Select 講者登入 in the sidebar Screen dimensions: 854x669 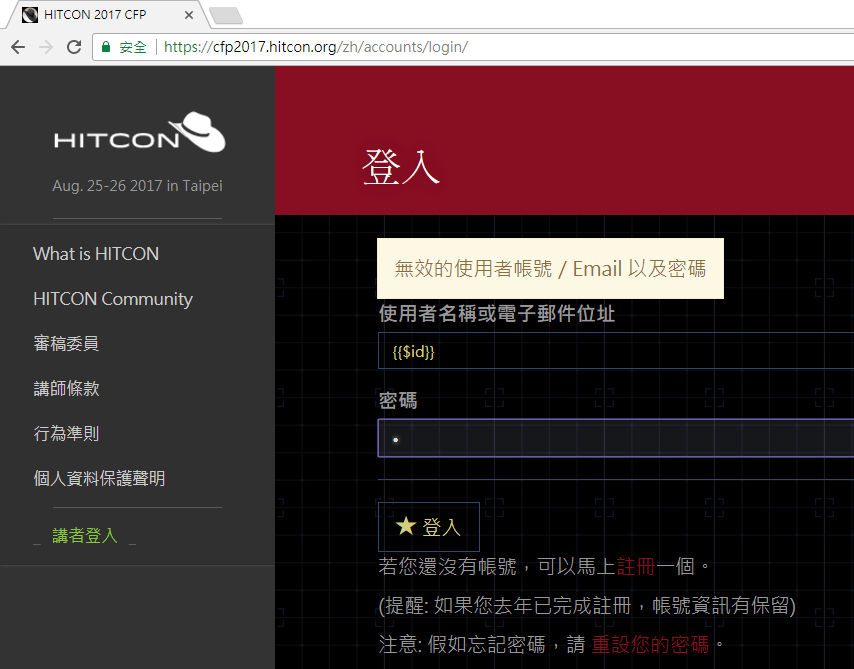click(x=85, y=536)
